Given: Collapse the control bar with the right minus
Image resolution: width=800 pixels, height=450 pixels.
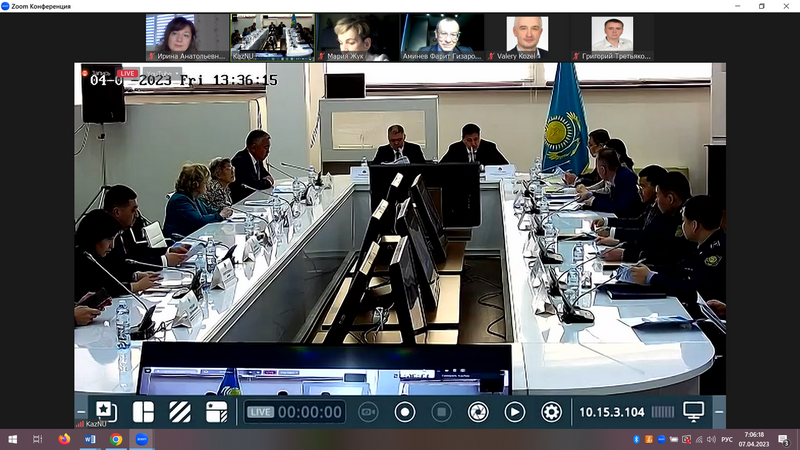Looking at the screenshot, I should 719,412.
